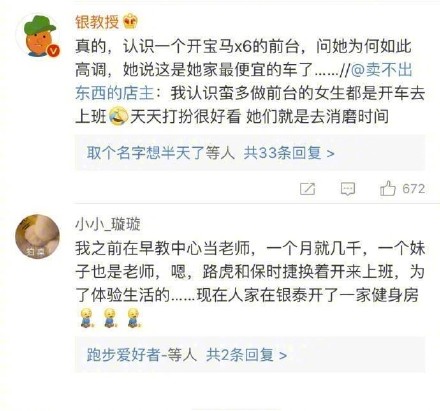The image size is (440, 411).
Task: Expand the 共33条回复 thread
Action: (x=289, y=153)
